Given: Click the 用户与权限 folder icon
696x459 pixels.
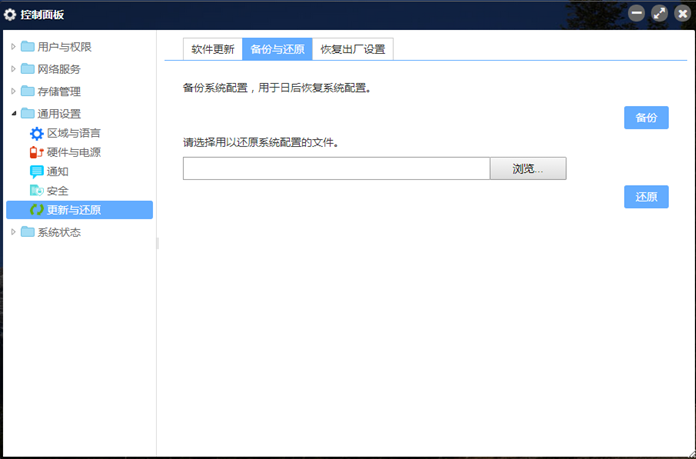Looking at the screenshot, I should pos(27,47).
